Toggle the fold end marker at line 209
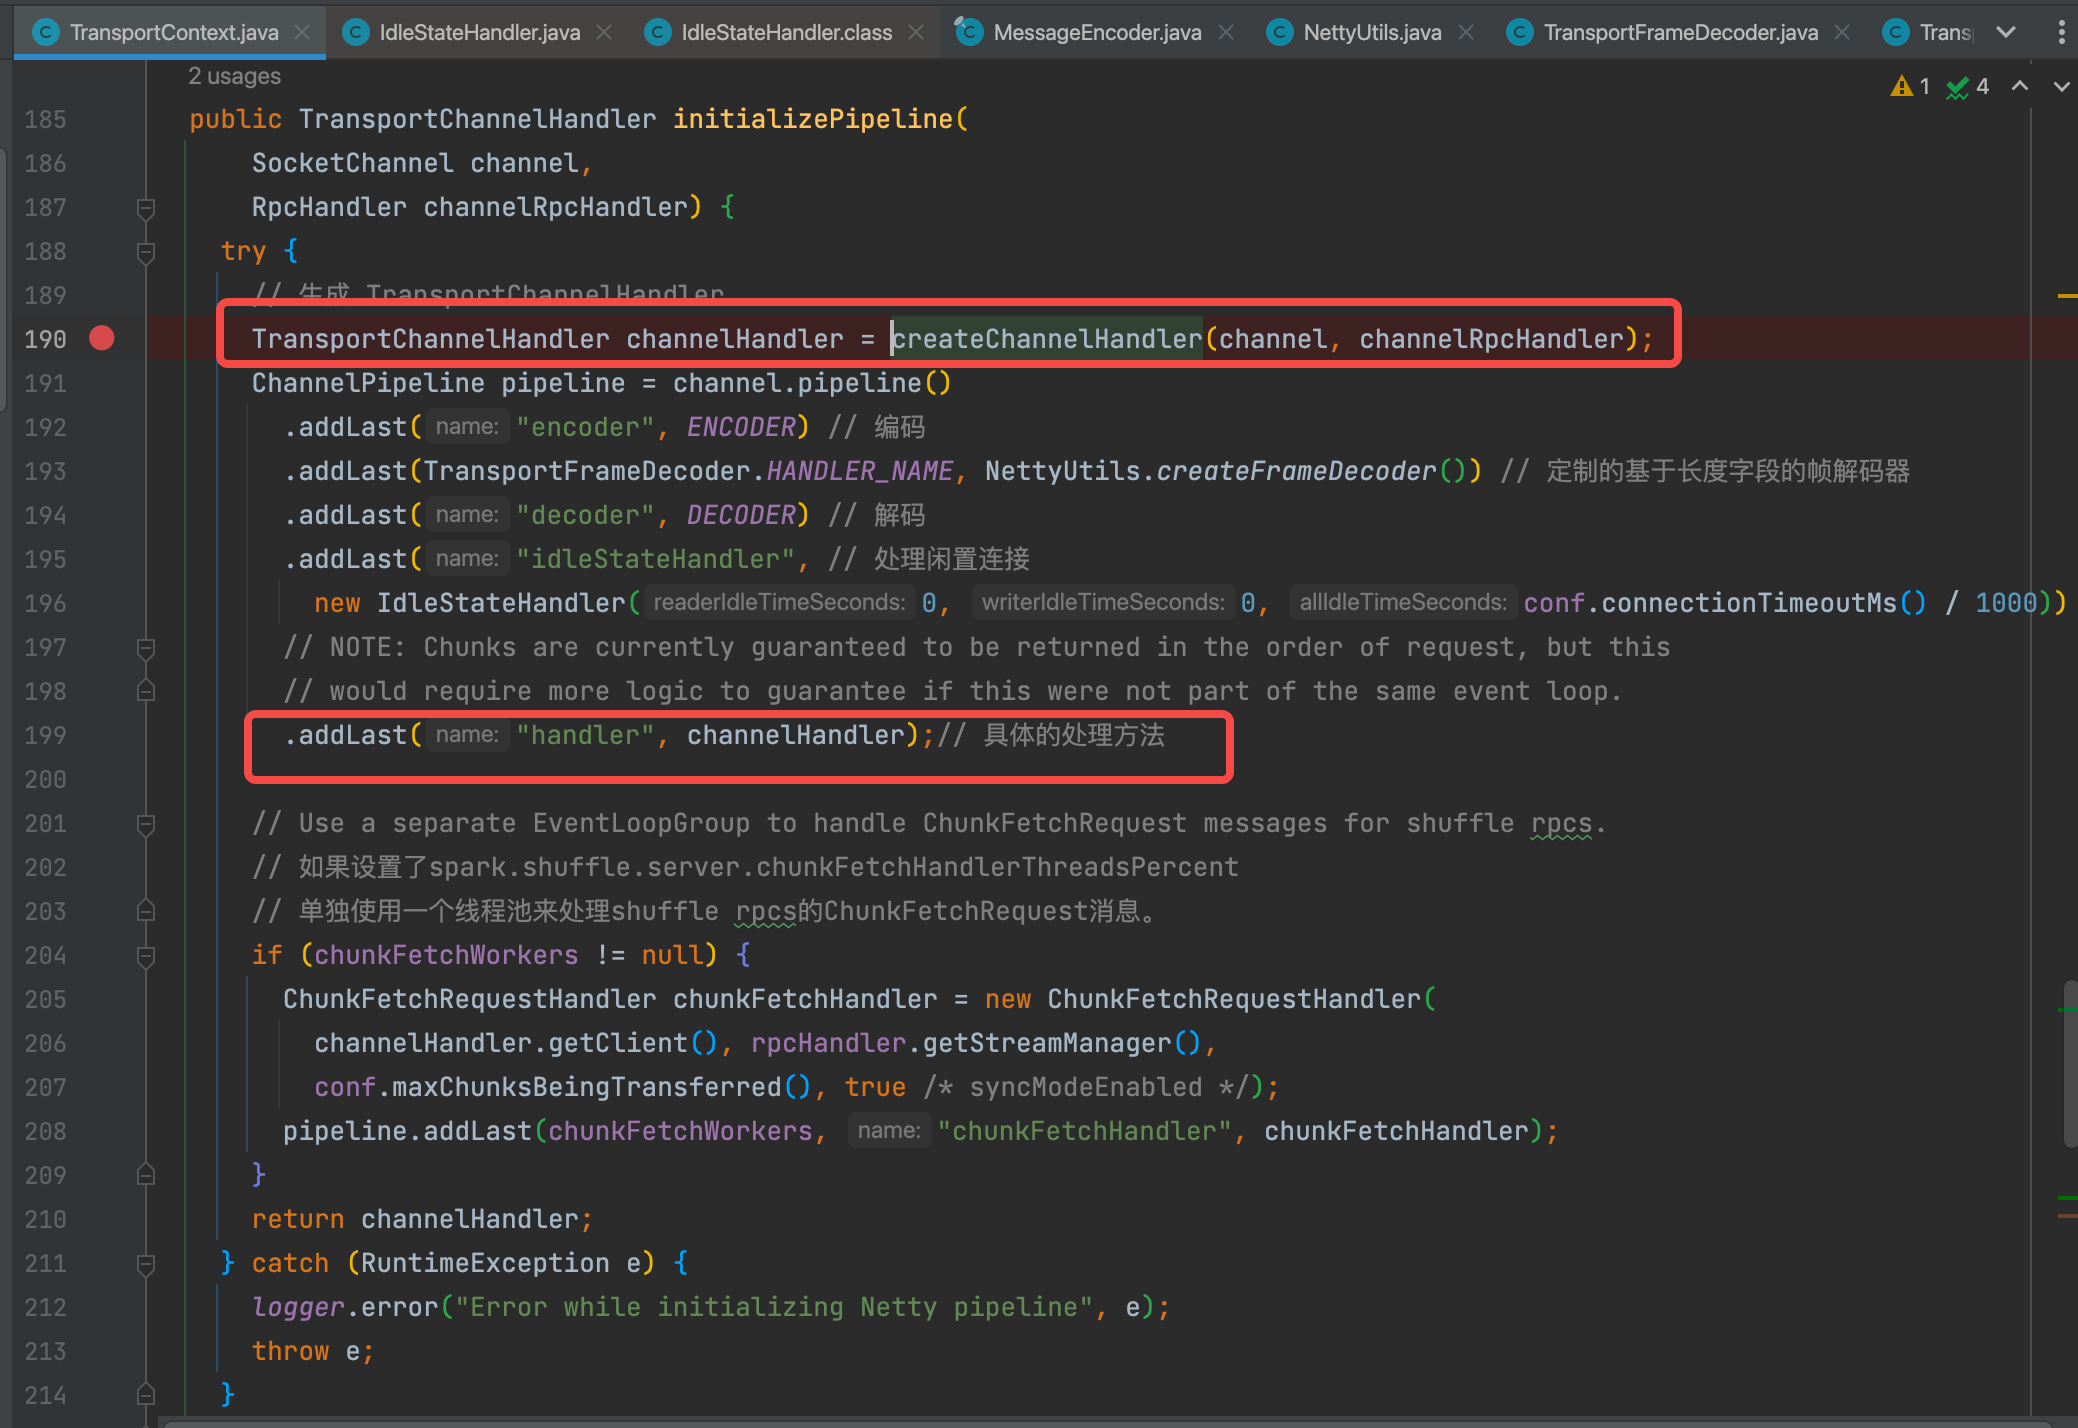 146,1175
